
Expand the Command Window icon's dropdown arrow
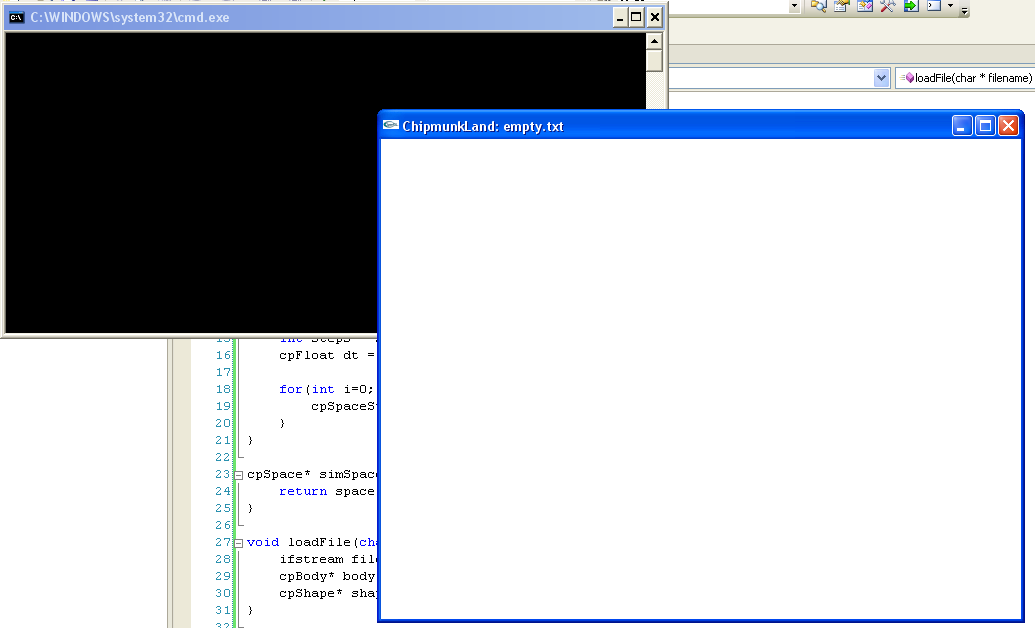click(951, 6)
